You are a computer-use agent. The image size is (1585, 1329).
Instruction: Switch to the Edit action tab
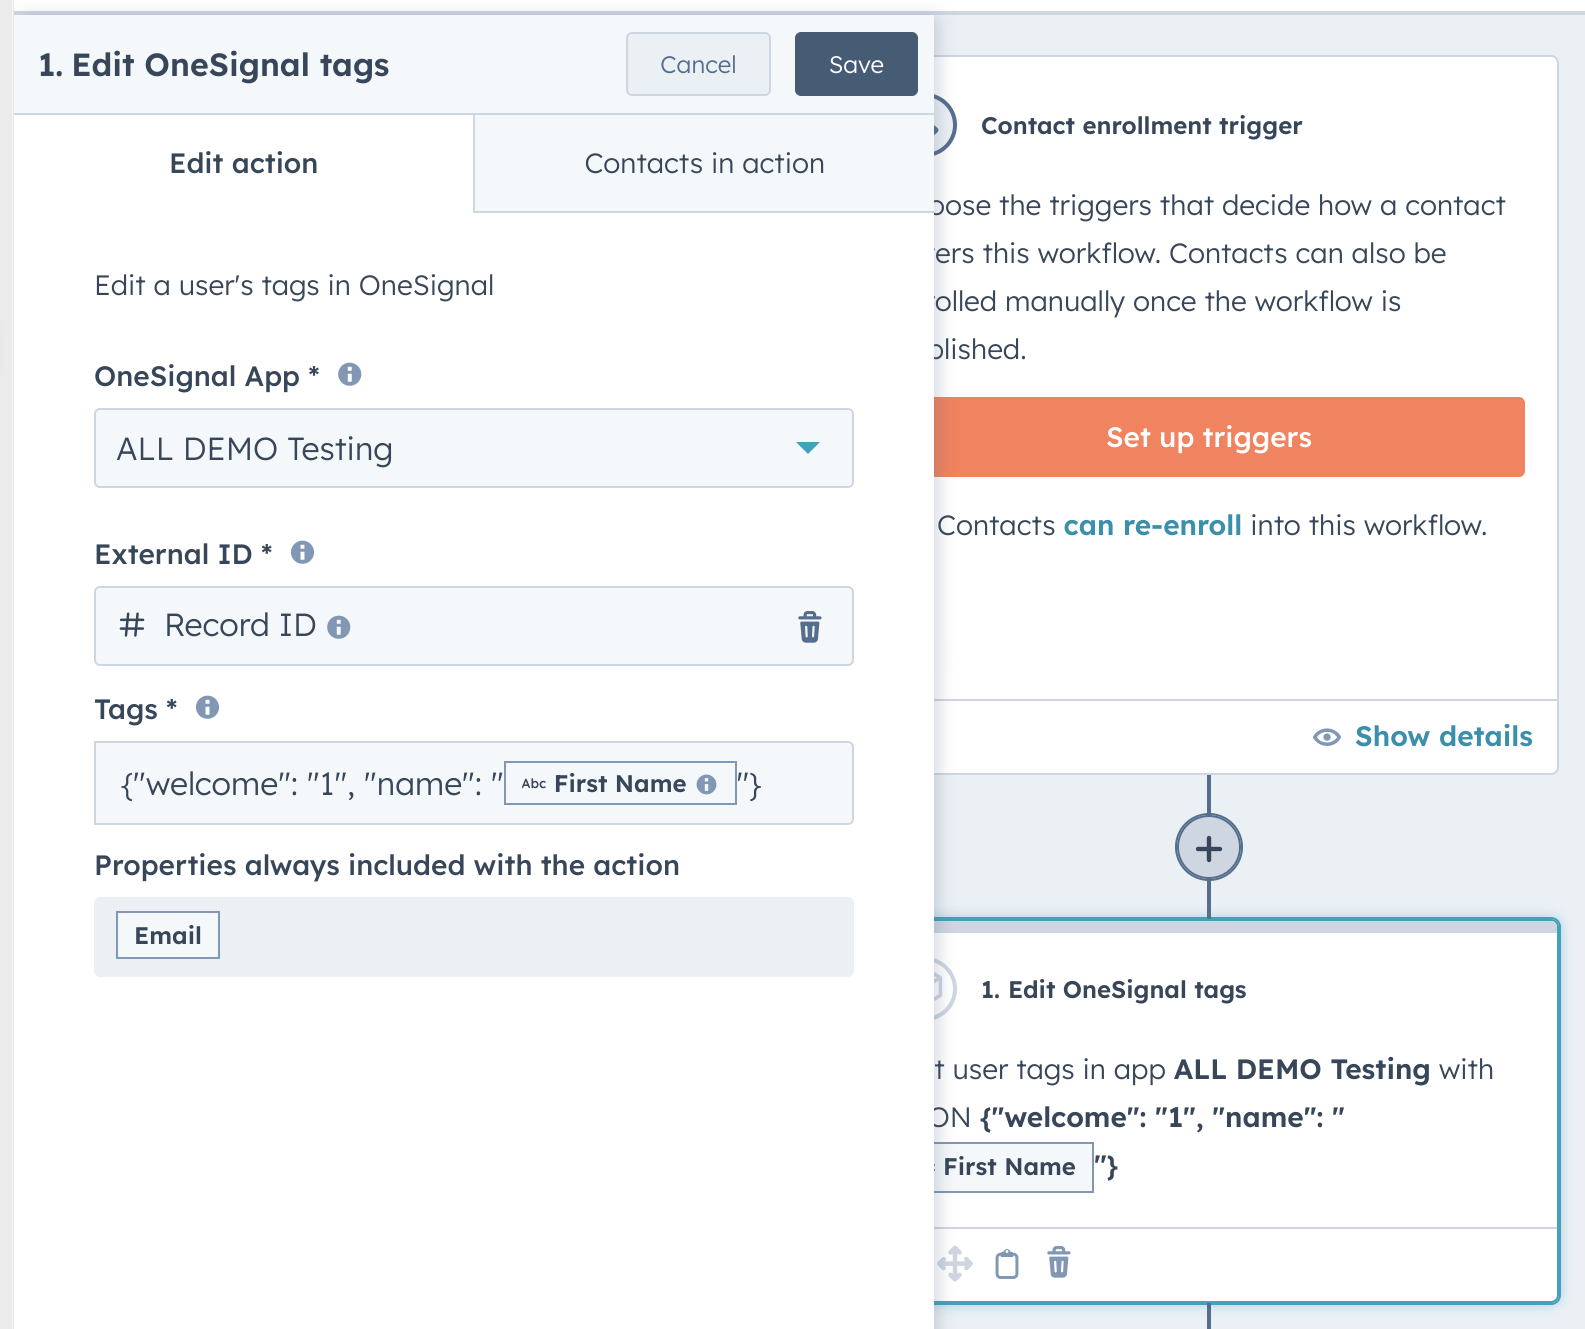click(243, 163)
